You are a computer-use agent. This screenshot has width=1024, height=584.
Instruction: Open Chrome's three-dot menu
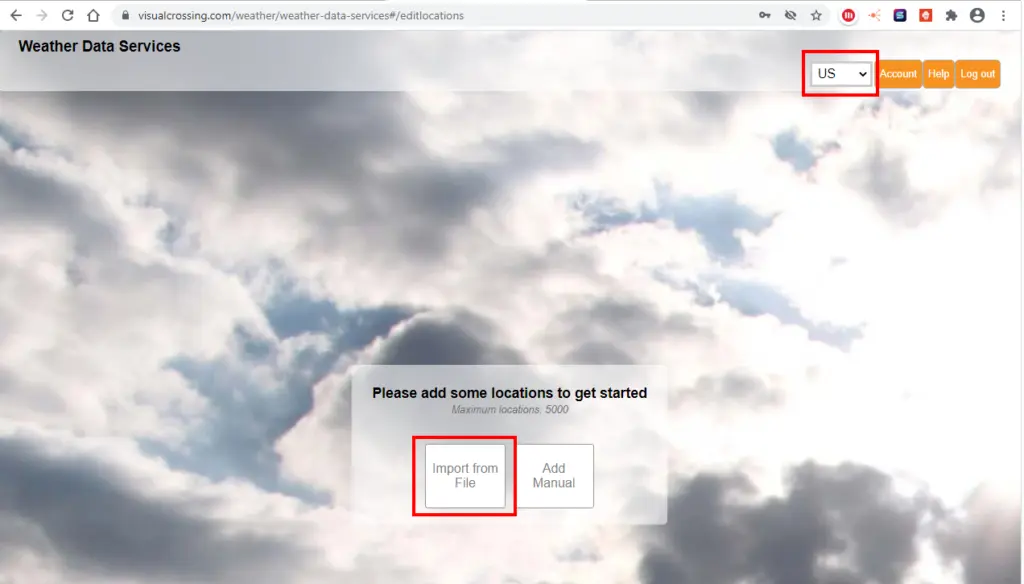pos(1003,16)
